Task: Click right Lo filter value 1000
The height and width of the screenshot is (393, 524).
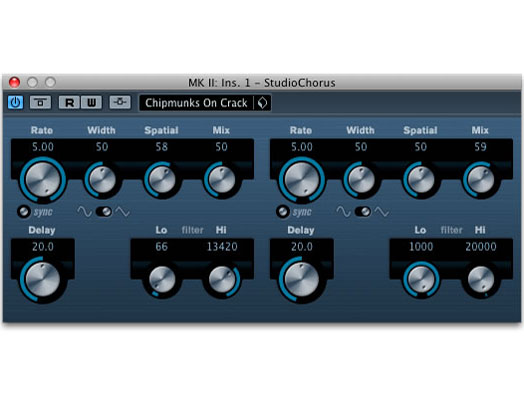Action: coord(421,247)
